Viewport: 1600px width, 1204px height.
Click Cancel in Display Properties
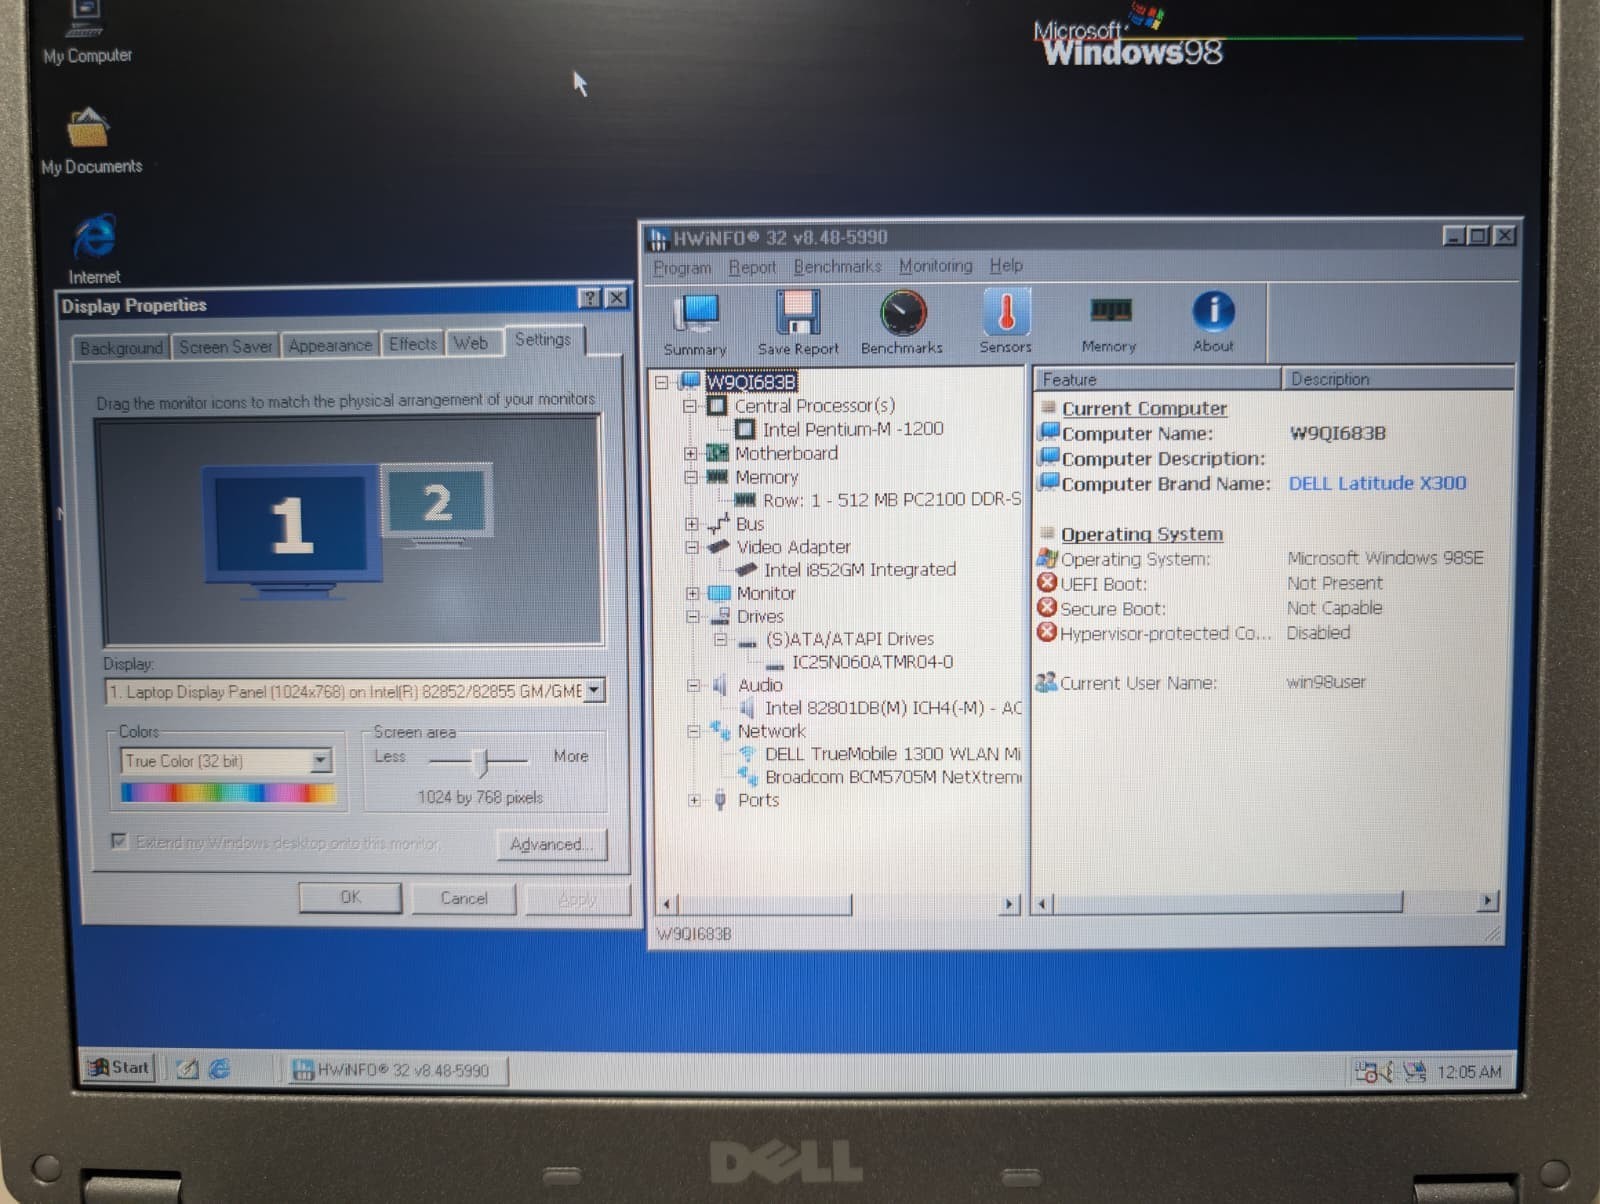point(464,898)
